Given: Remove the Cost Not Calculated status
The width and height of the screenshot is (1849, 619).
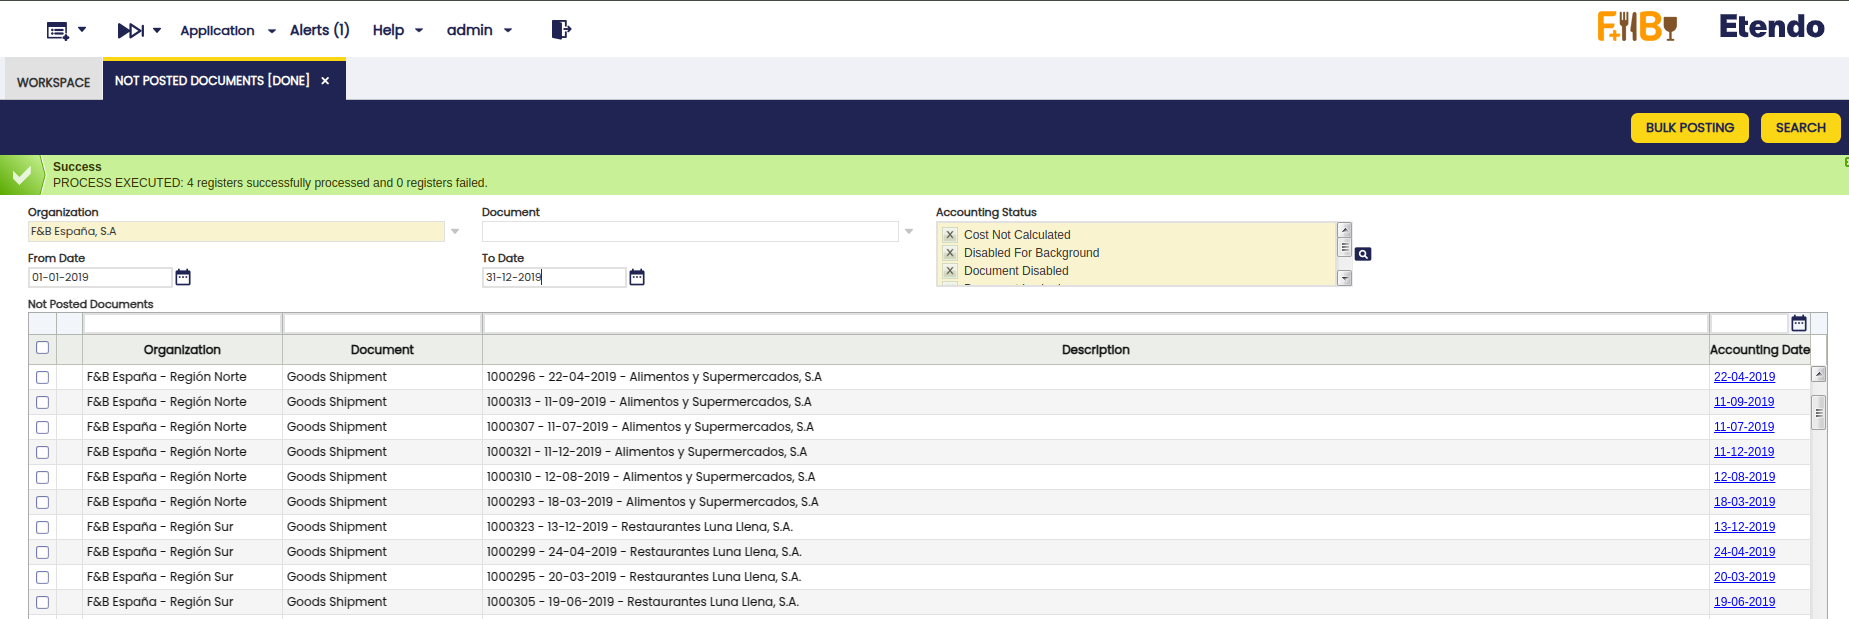Looking at the screenshot, I should tap(950, 235).
